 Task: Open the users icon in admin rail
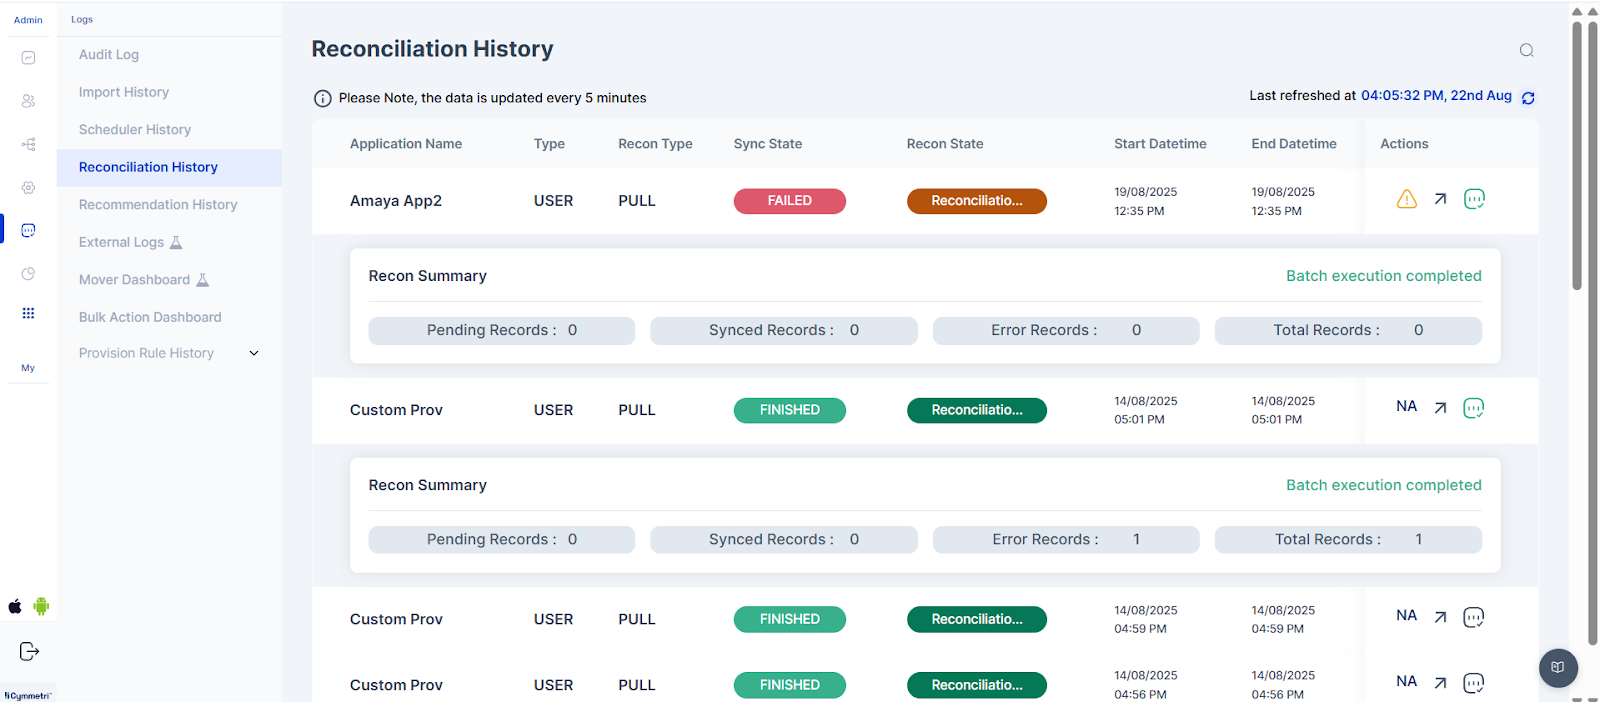pos(28,101)
